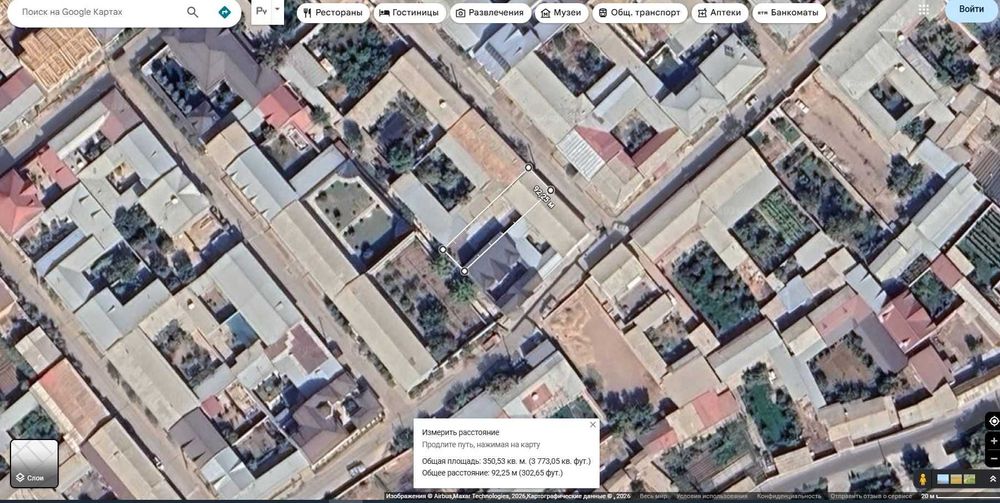
Task: Select the light-blue map type thumbnail
Action: pos(943,479)
